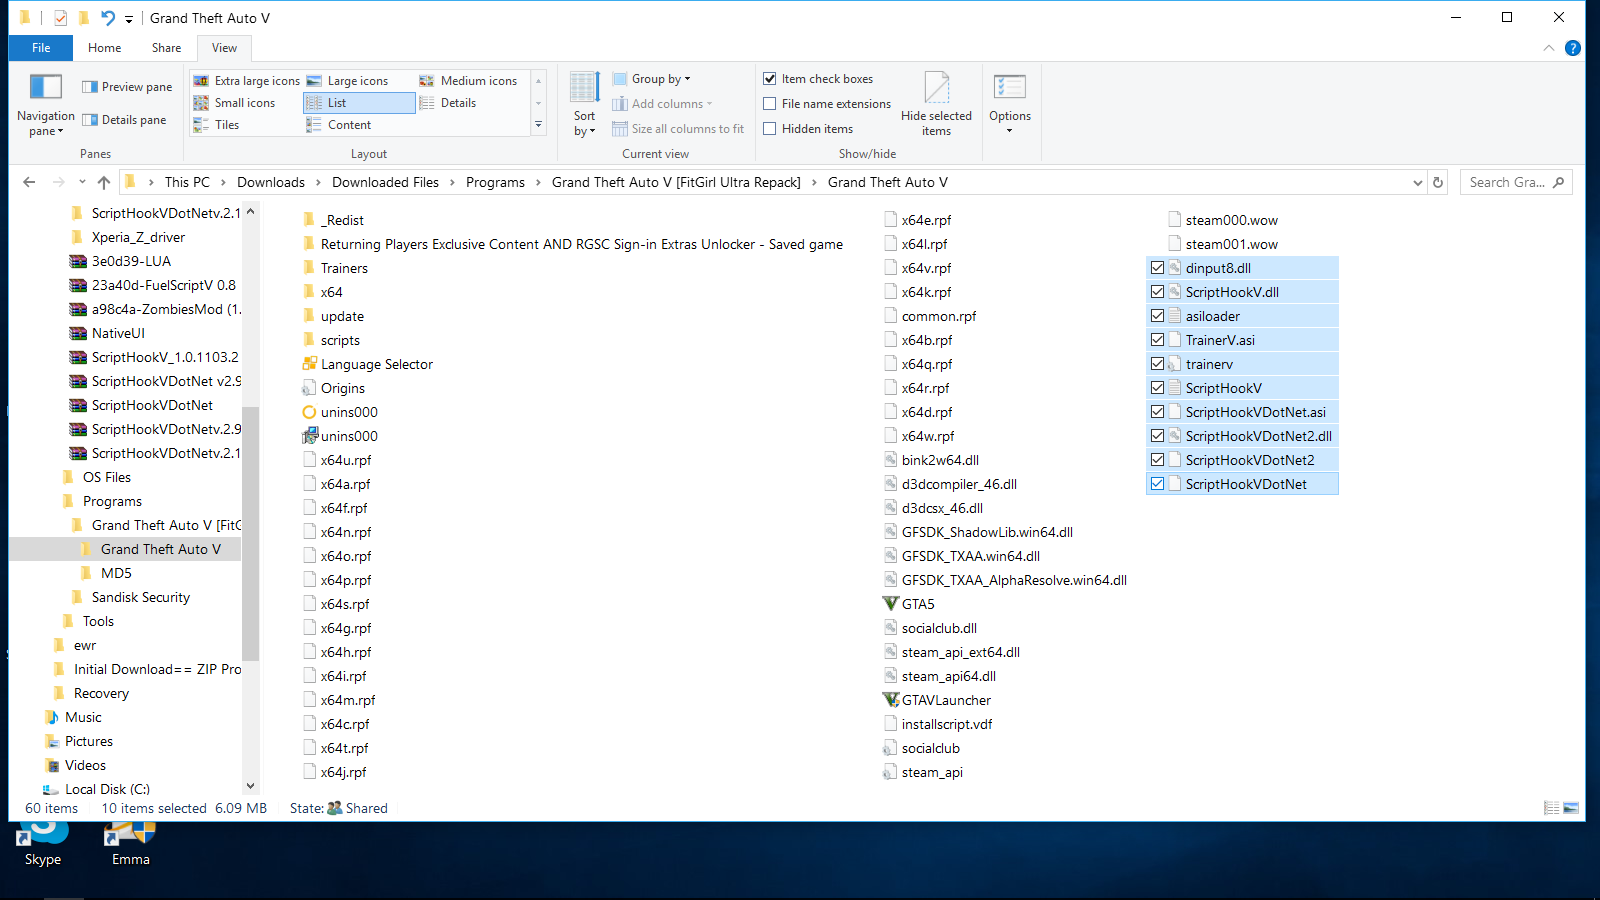1600x900 pixels.
Task: Switch to the Share ribbon tab
Action: (167, 48)
